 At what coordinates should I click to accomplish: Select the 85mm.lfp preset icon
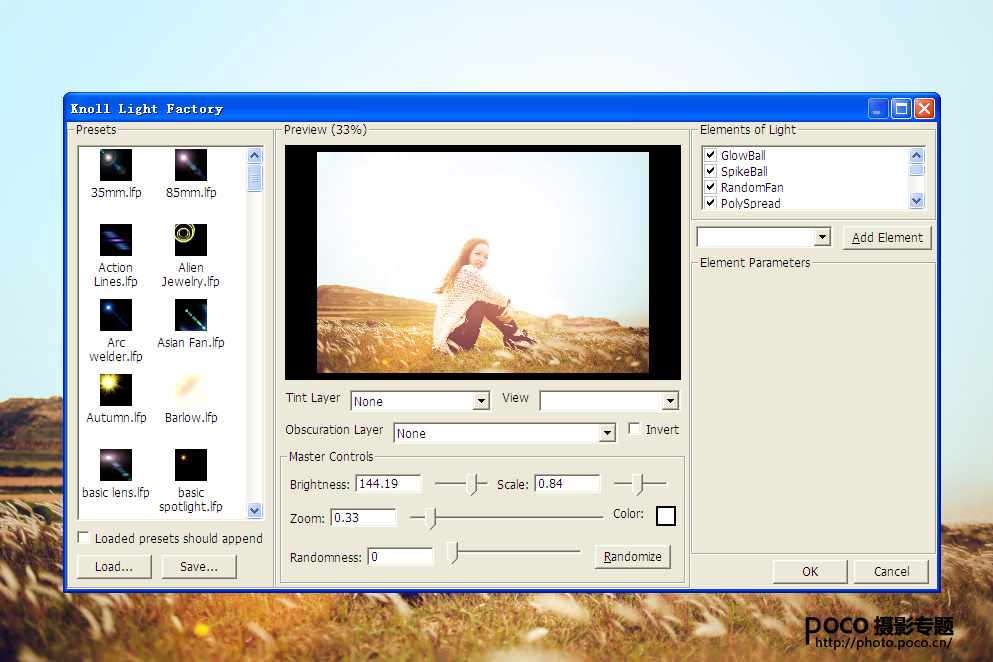point(191,165)
